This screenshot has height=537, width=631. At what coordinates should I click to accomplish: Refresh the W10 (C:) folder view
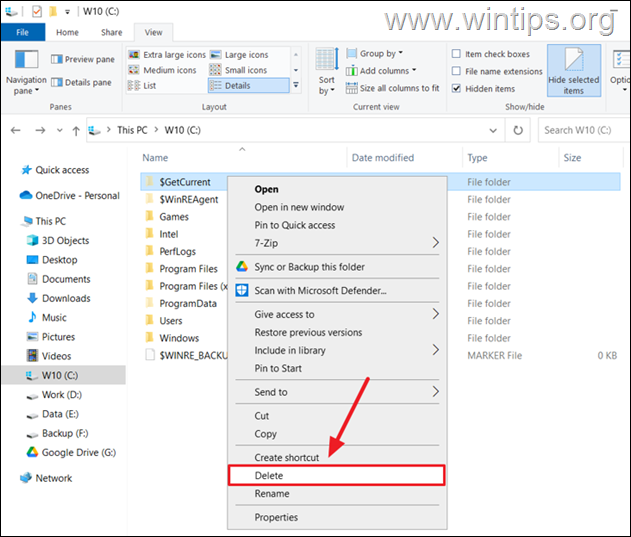(x=518, y=130)
